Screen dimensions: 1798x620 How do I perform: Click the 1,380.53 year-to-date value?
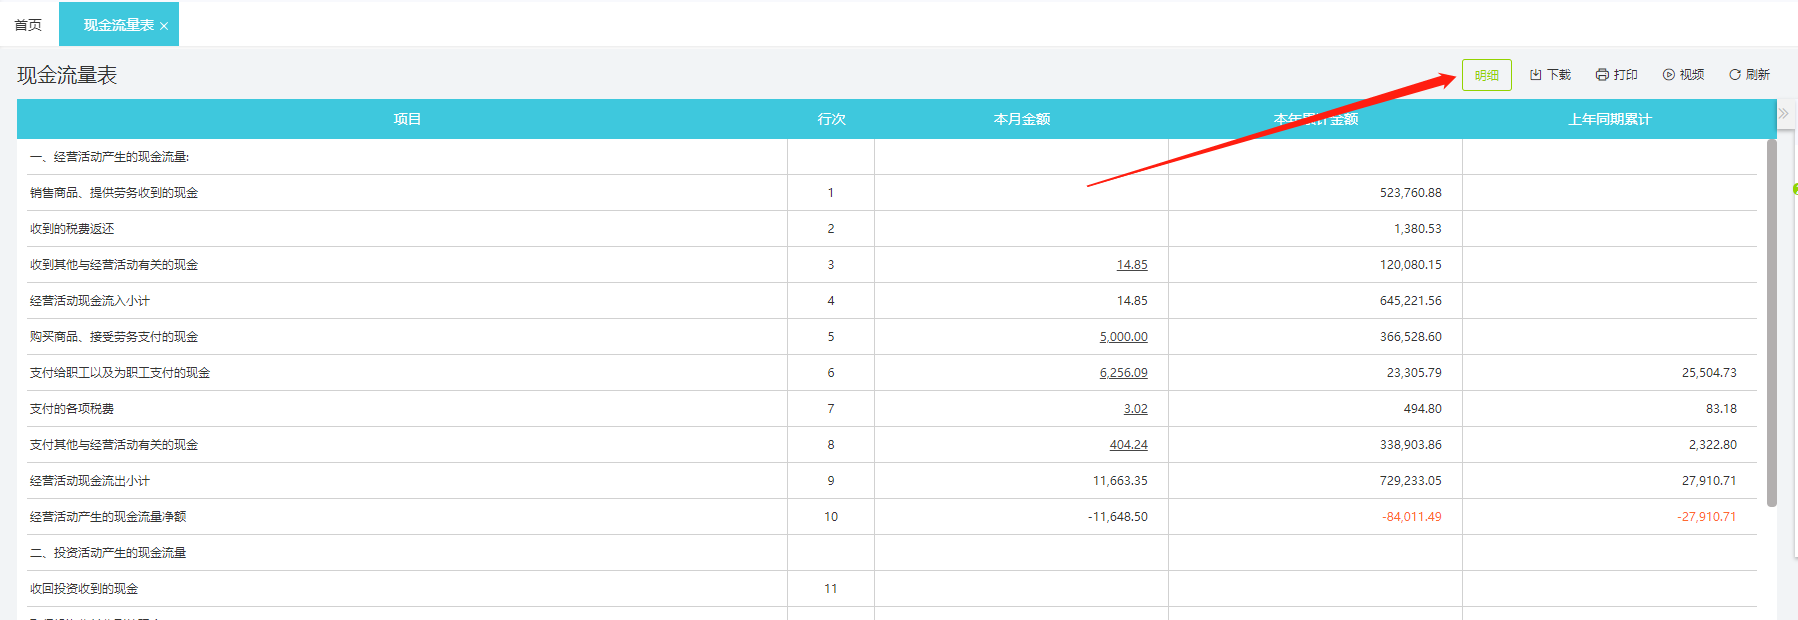click(x=1417, y=229)
